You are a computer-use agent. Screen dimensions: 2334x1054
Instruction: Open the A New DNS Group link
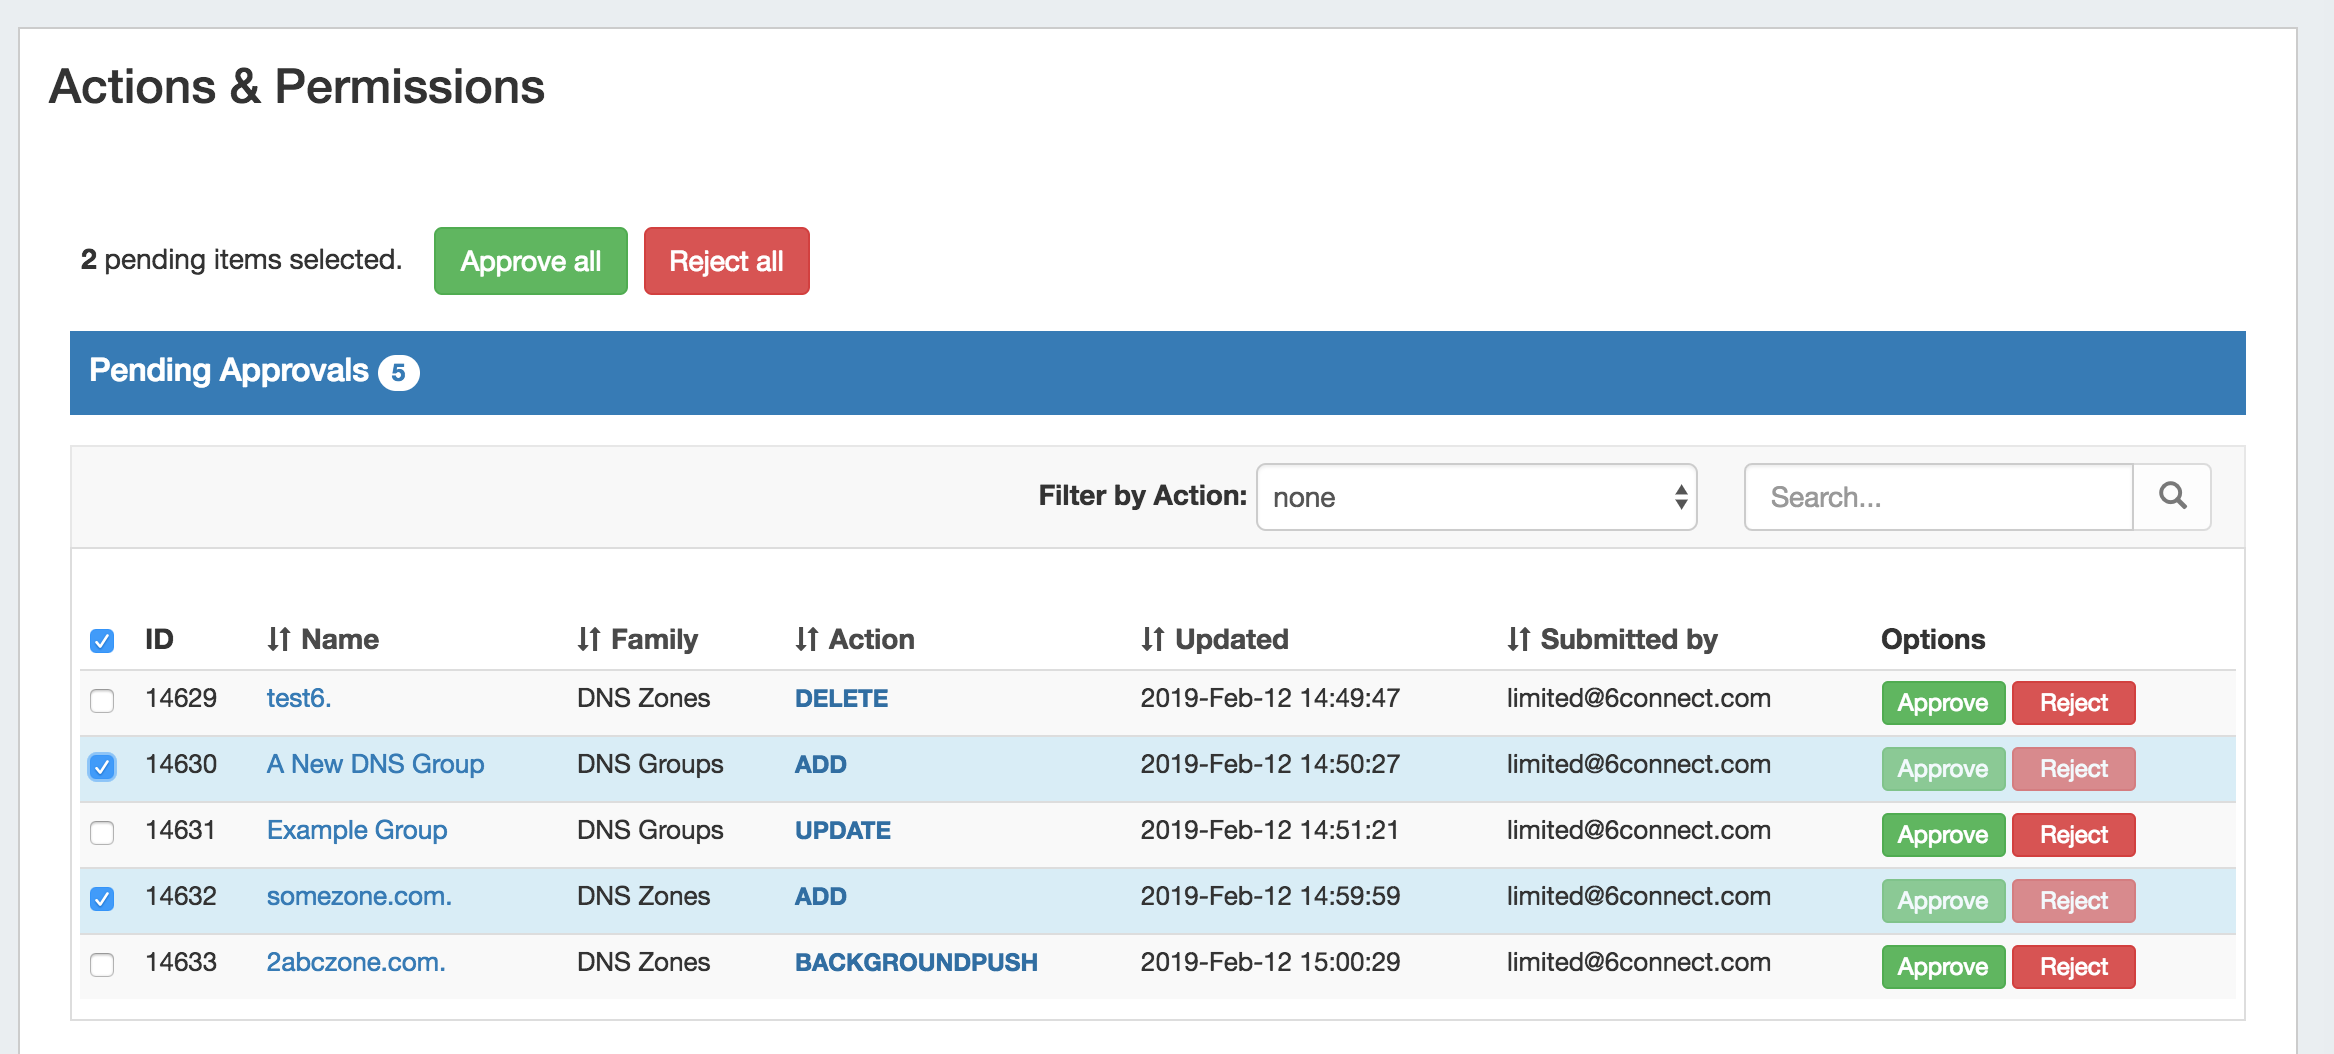click(375, 764)
